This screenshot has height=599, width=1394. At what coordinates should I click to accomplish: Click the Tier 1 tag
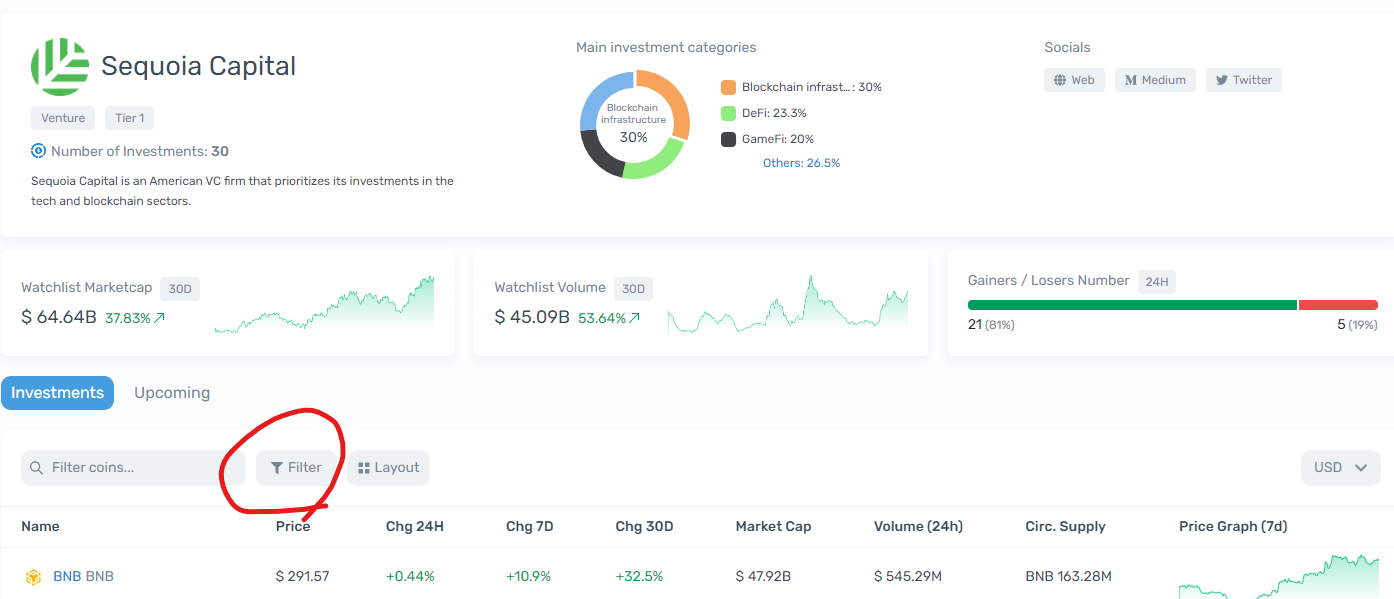click(x=129, y=118)
